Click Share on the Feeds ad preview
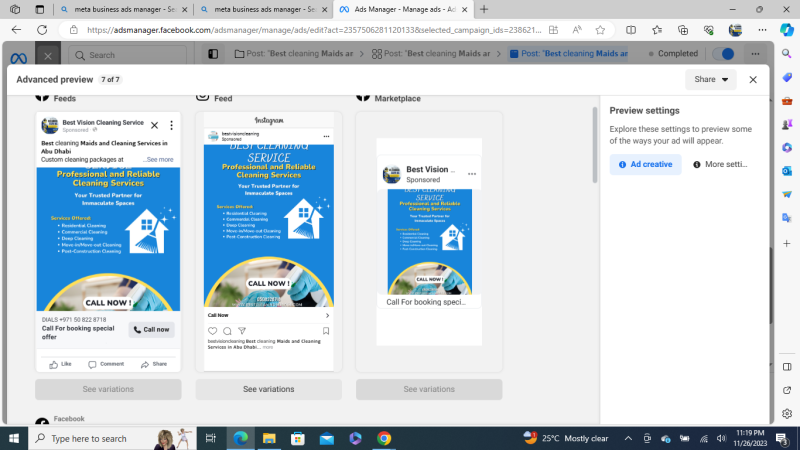The width and height of the screenshot is (800, 450). (x=154, y=364)
